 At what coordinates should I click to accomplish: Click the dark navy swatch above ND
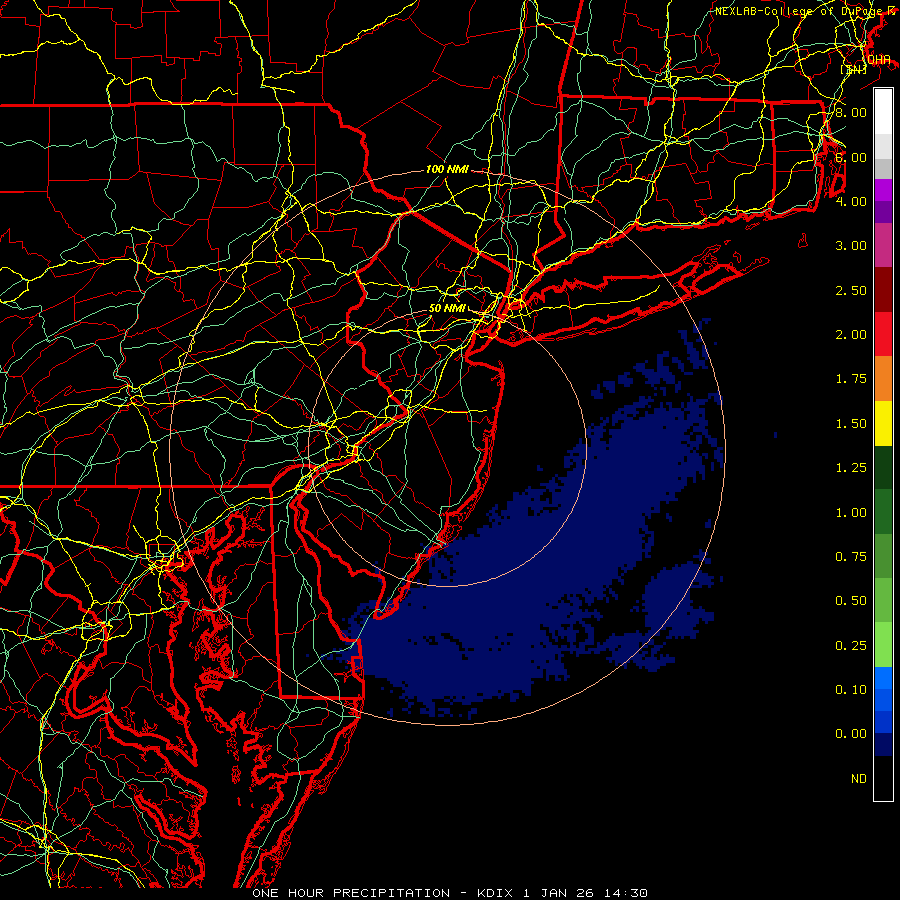tap(883, 745)
